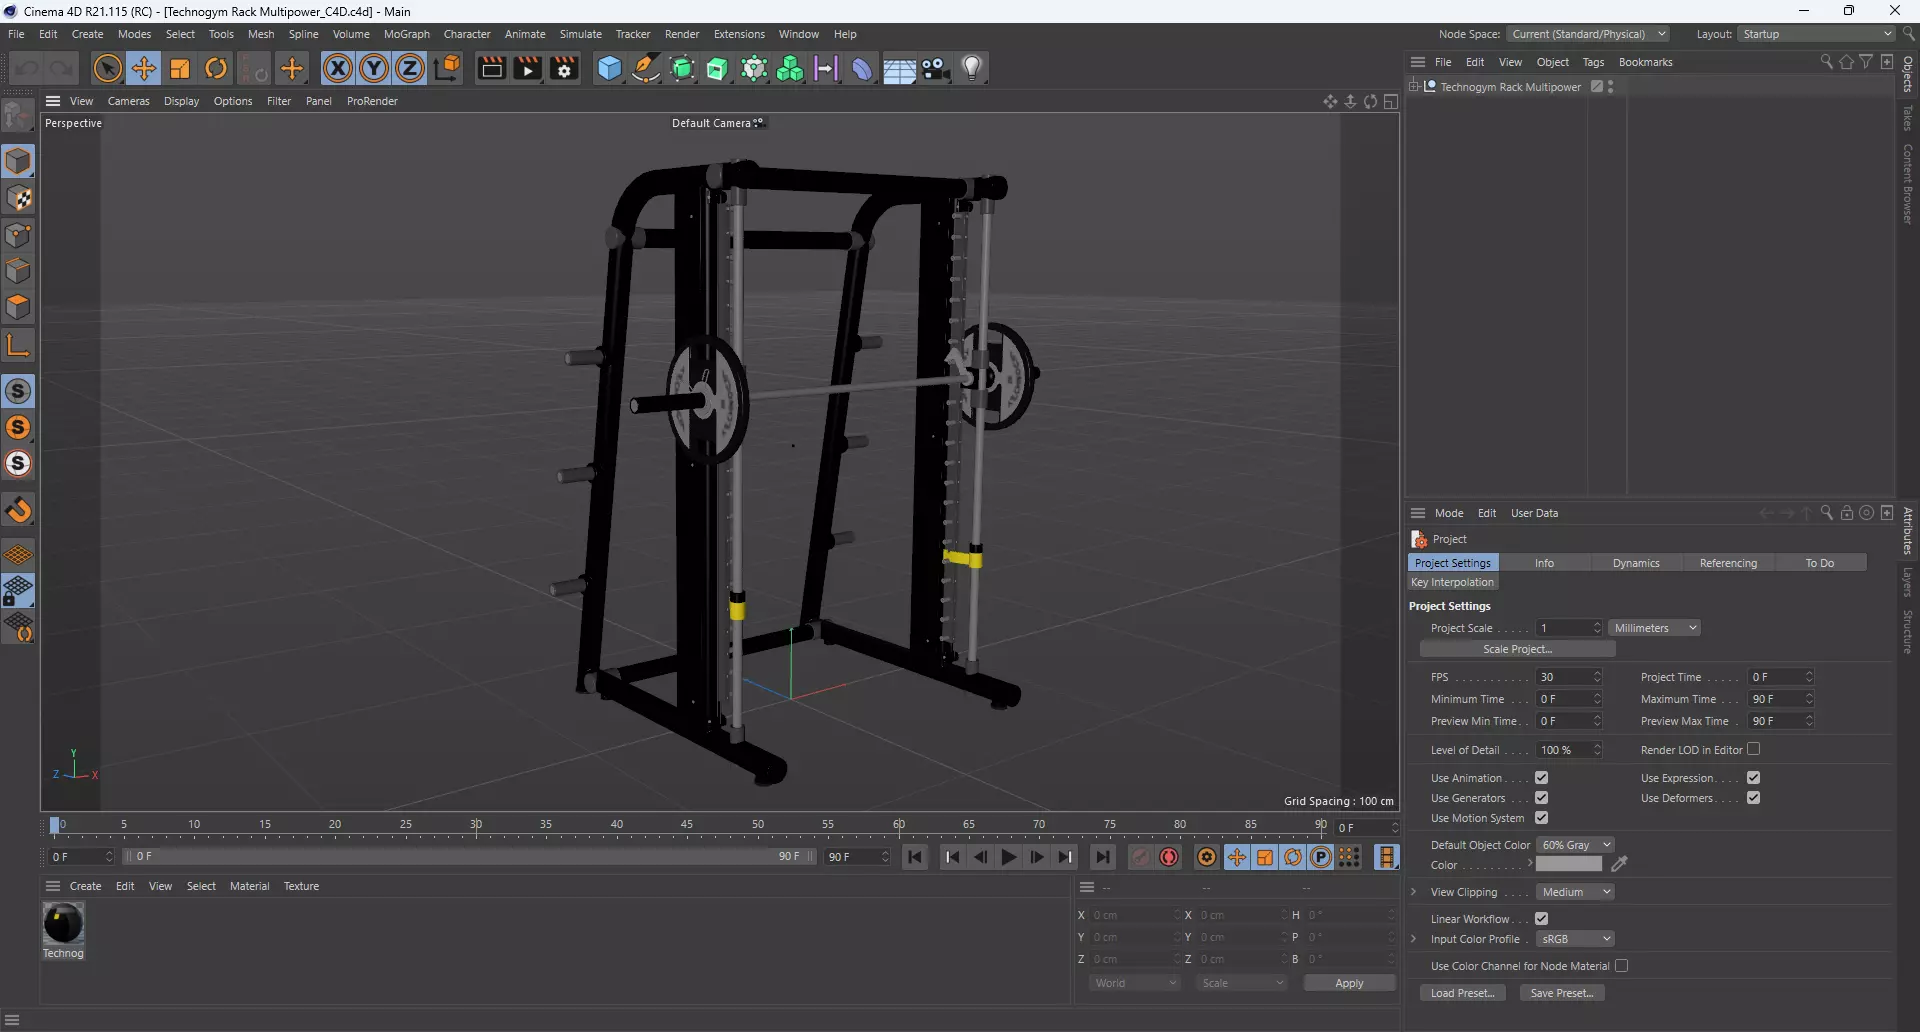
Task: Open View Clipping Medium dropdown
Action: (1575, 892)
